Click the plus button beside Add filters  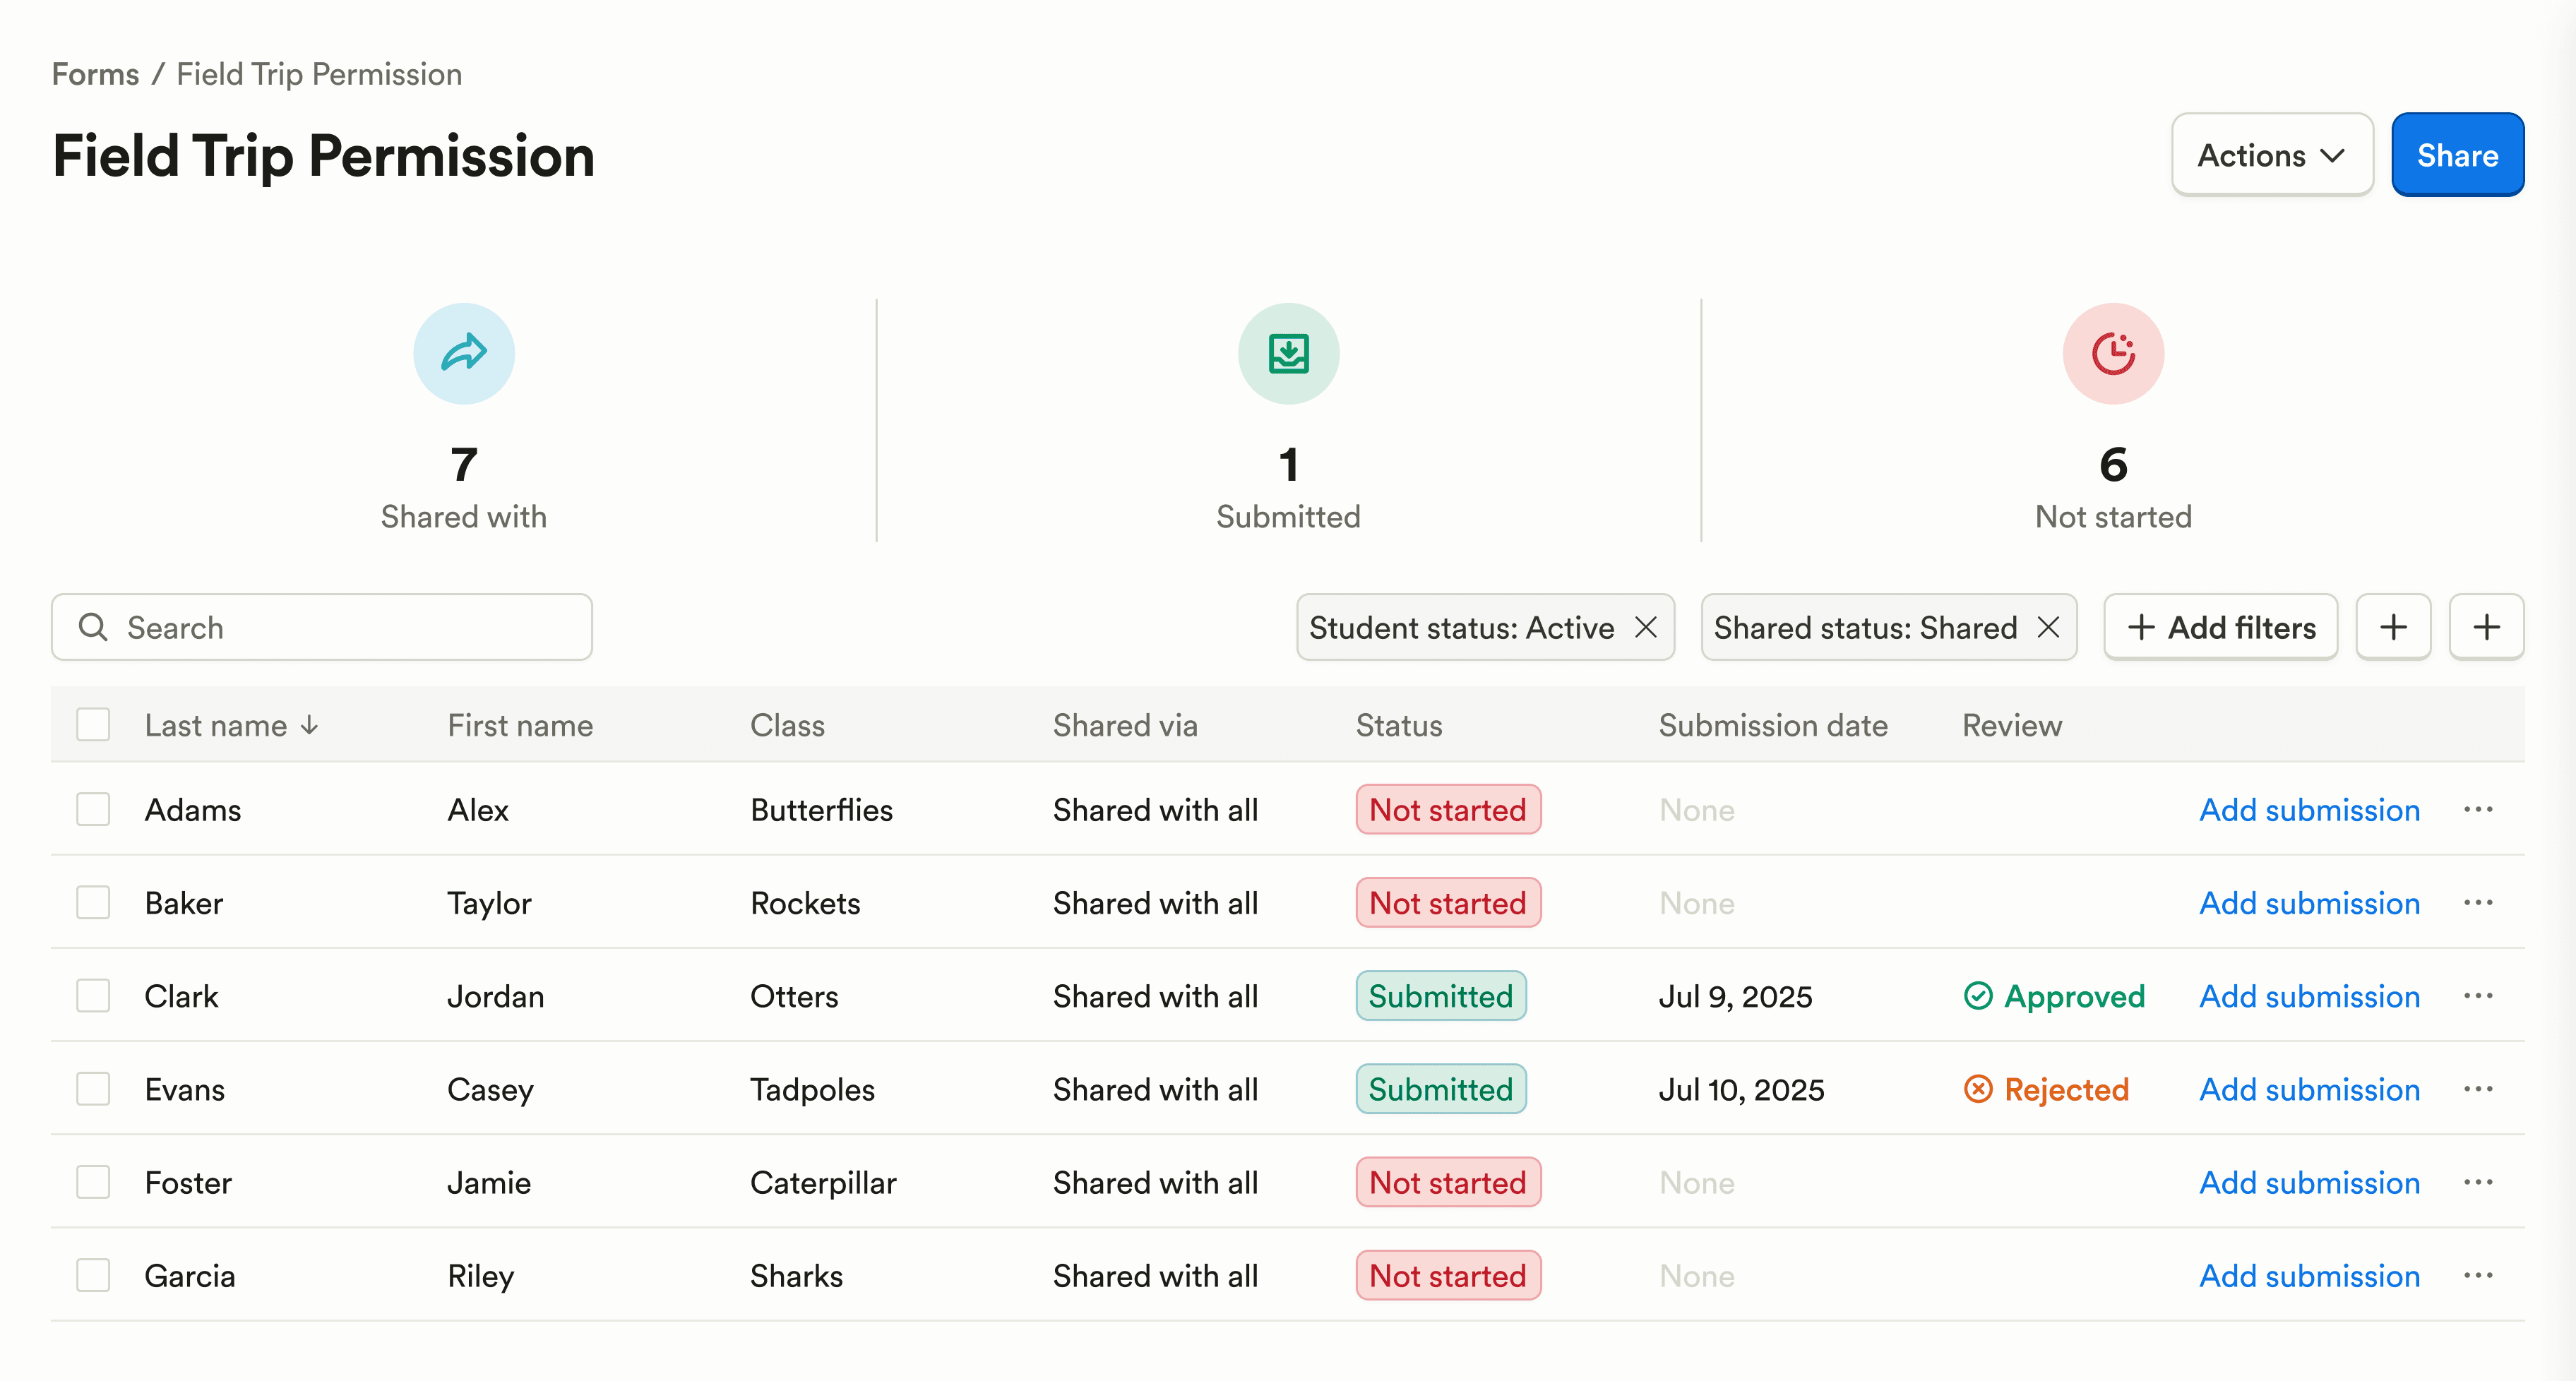(x=2393, y=627)
